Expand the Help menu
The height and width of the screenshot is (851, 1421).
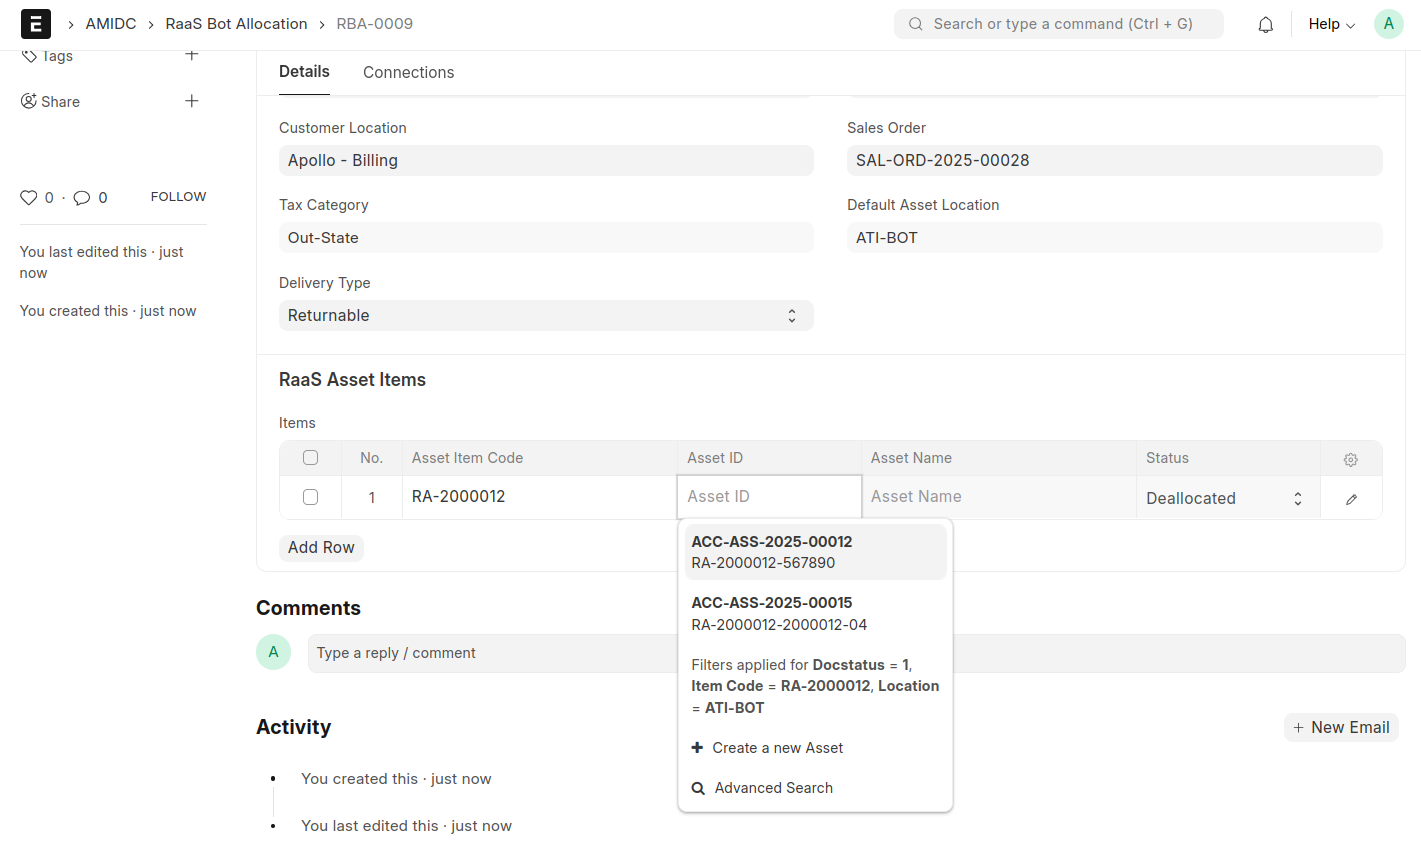[x=1331, y=24]
